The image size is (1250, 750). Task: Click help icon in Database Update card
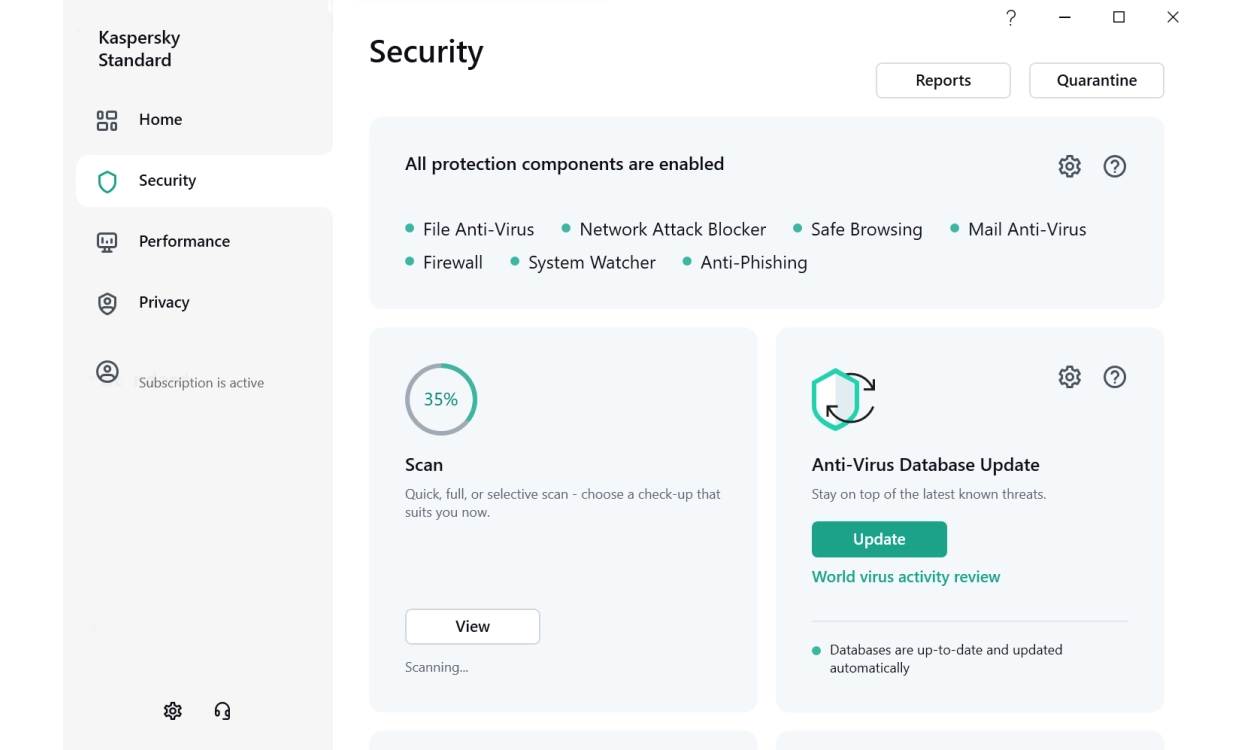click(x=1114, y=377)
